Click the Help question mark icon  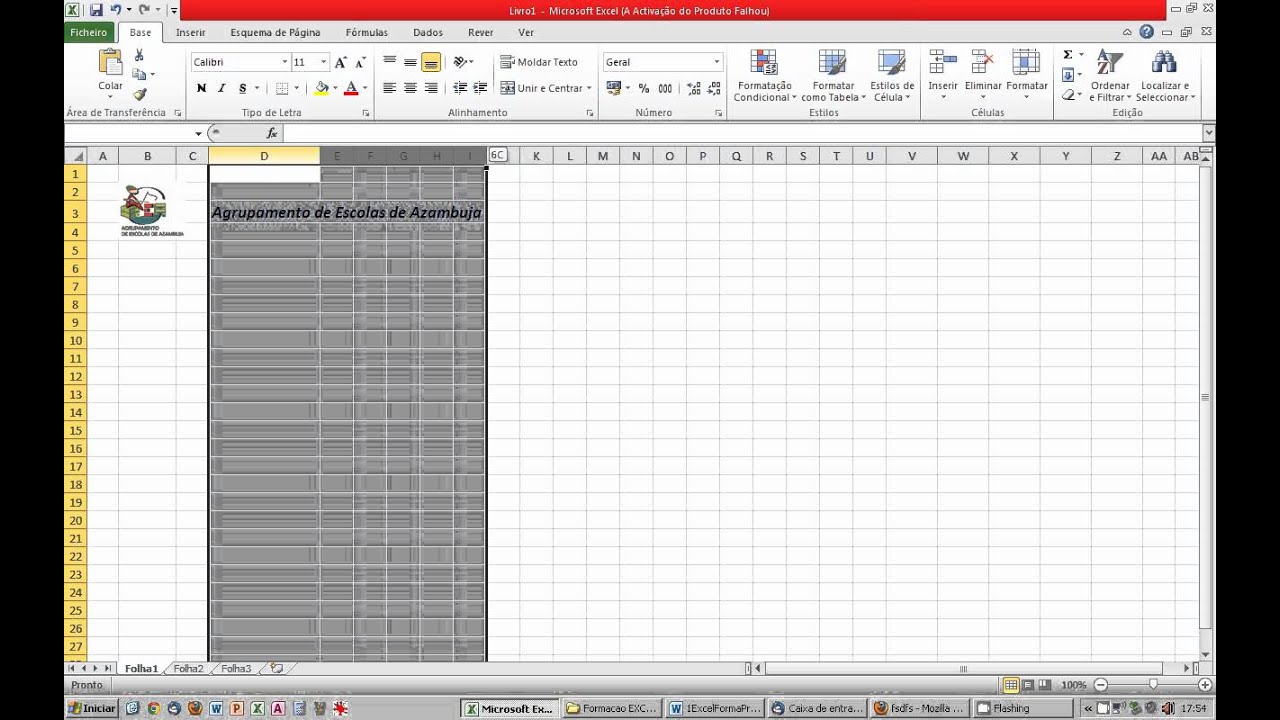1146,32
